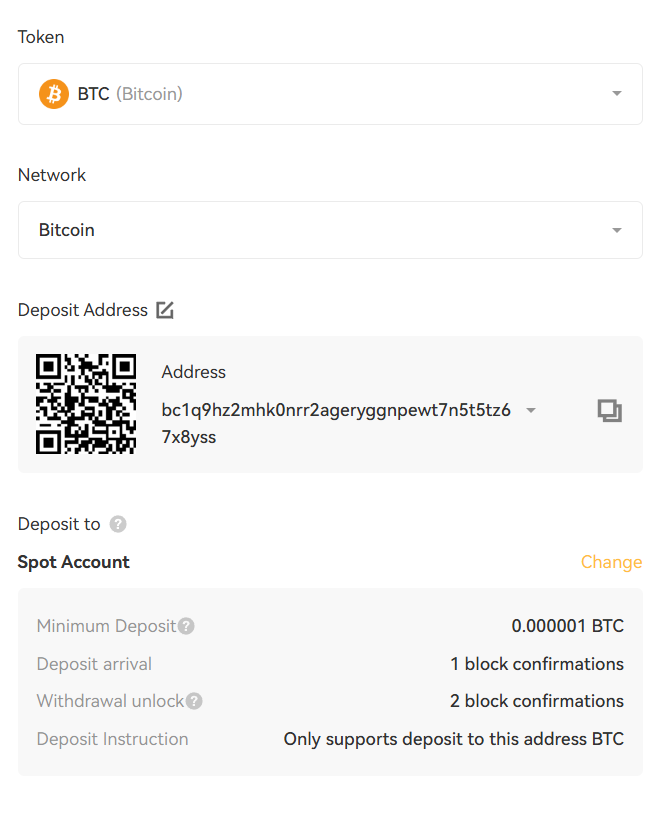Screen dimensions: 650x818
Task: Expand the Network dropdown arrow
Action: point(616,230)
